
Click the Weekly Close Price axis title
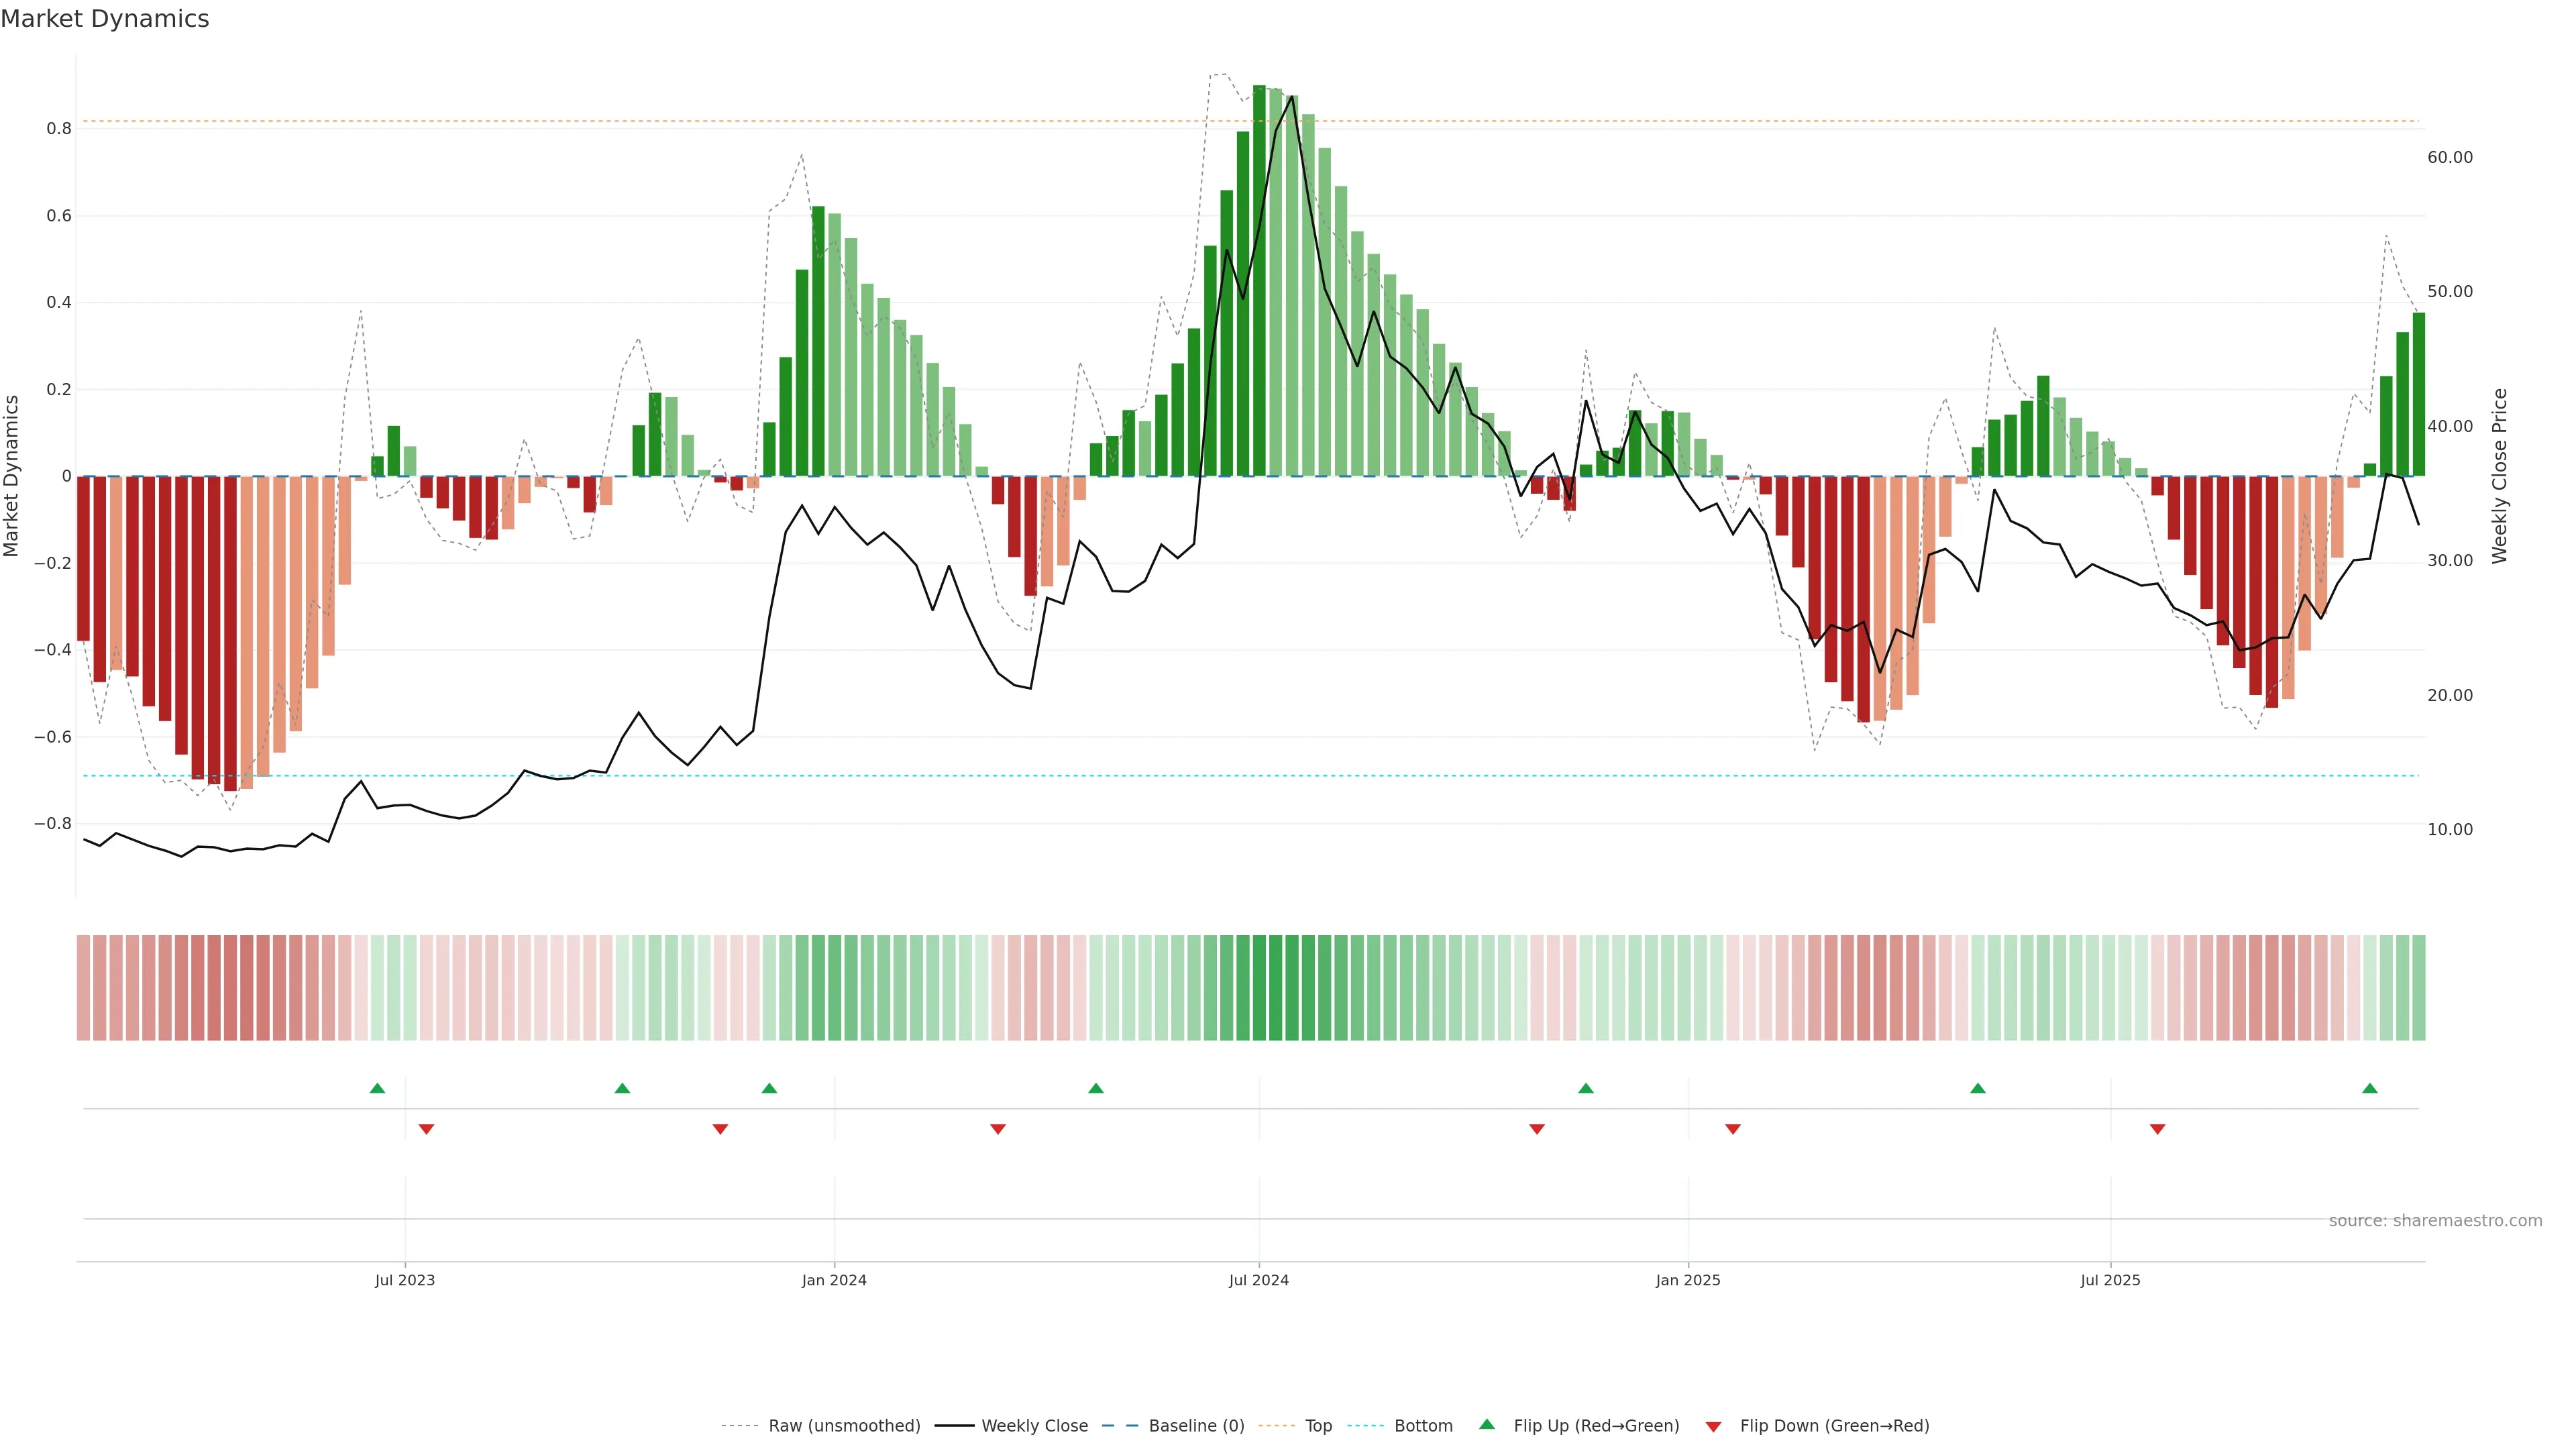(2499, 476)
